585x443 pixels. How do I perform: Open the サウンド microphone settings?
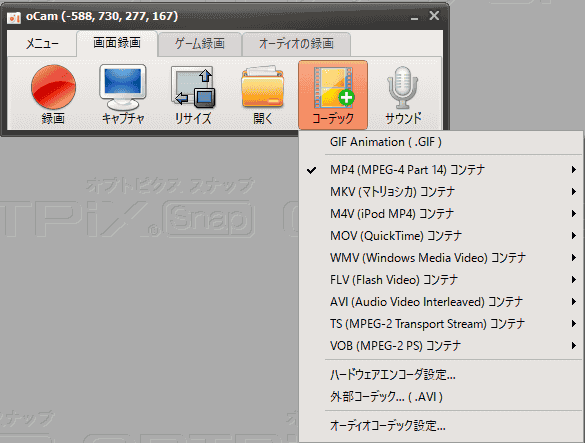[x=403, y=95]
